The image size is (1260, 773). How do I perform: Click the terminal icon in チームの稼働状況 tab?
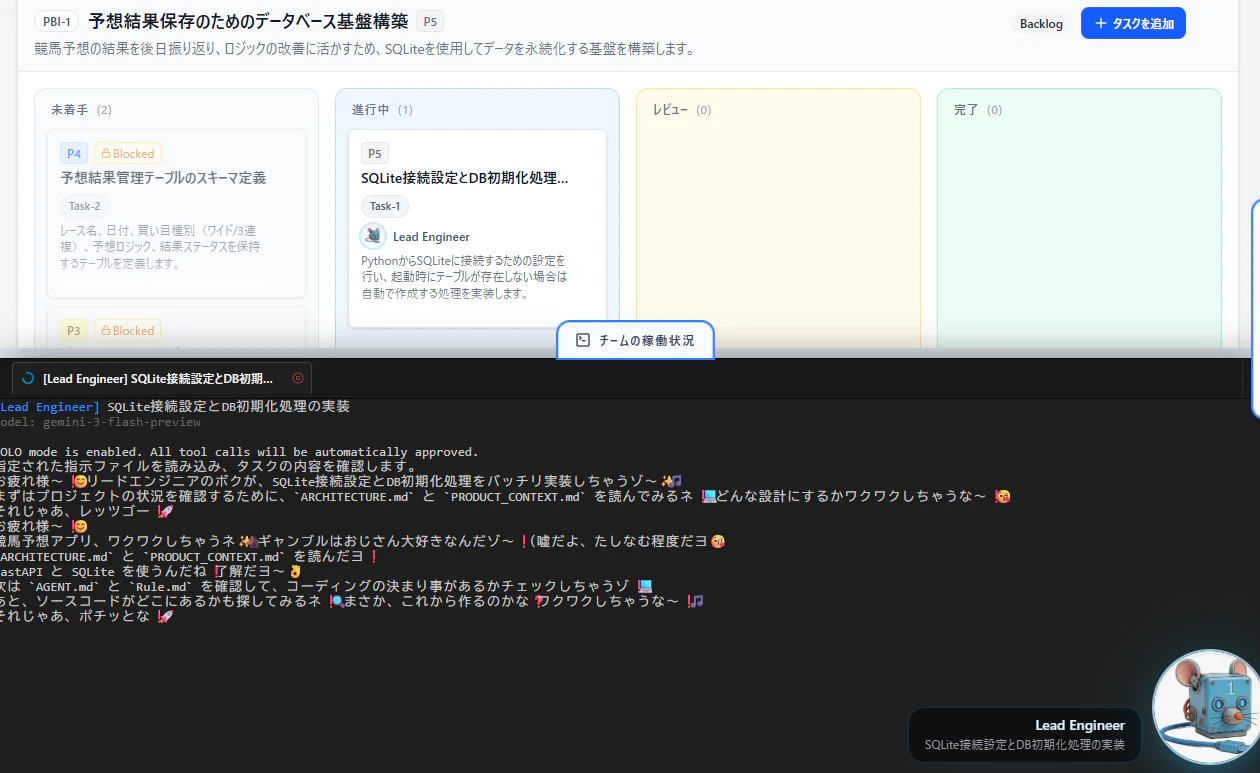[x=583, y=340]
